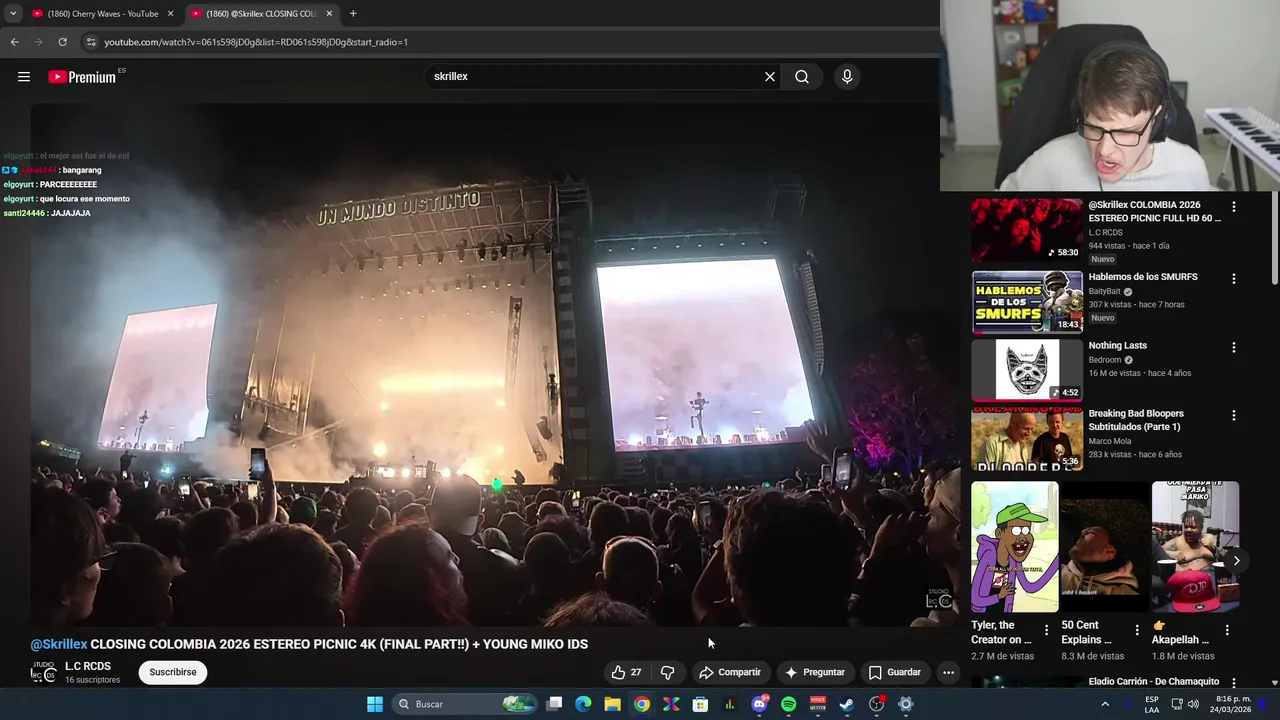1280x720 pixels.
Task: Go to the YouTube Premium home logo
Action: pyautogui.click(x=83, y=77)
